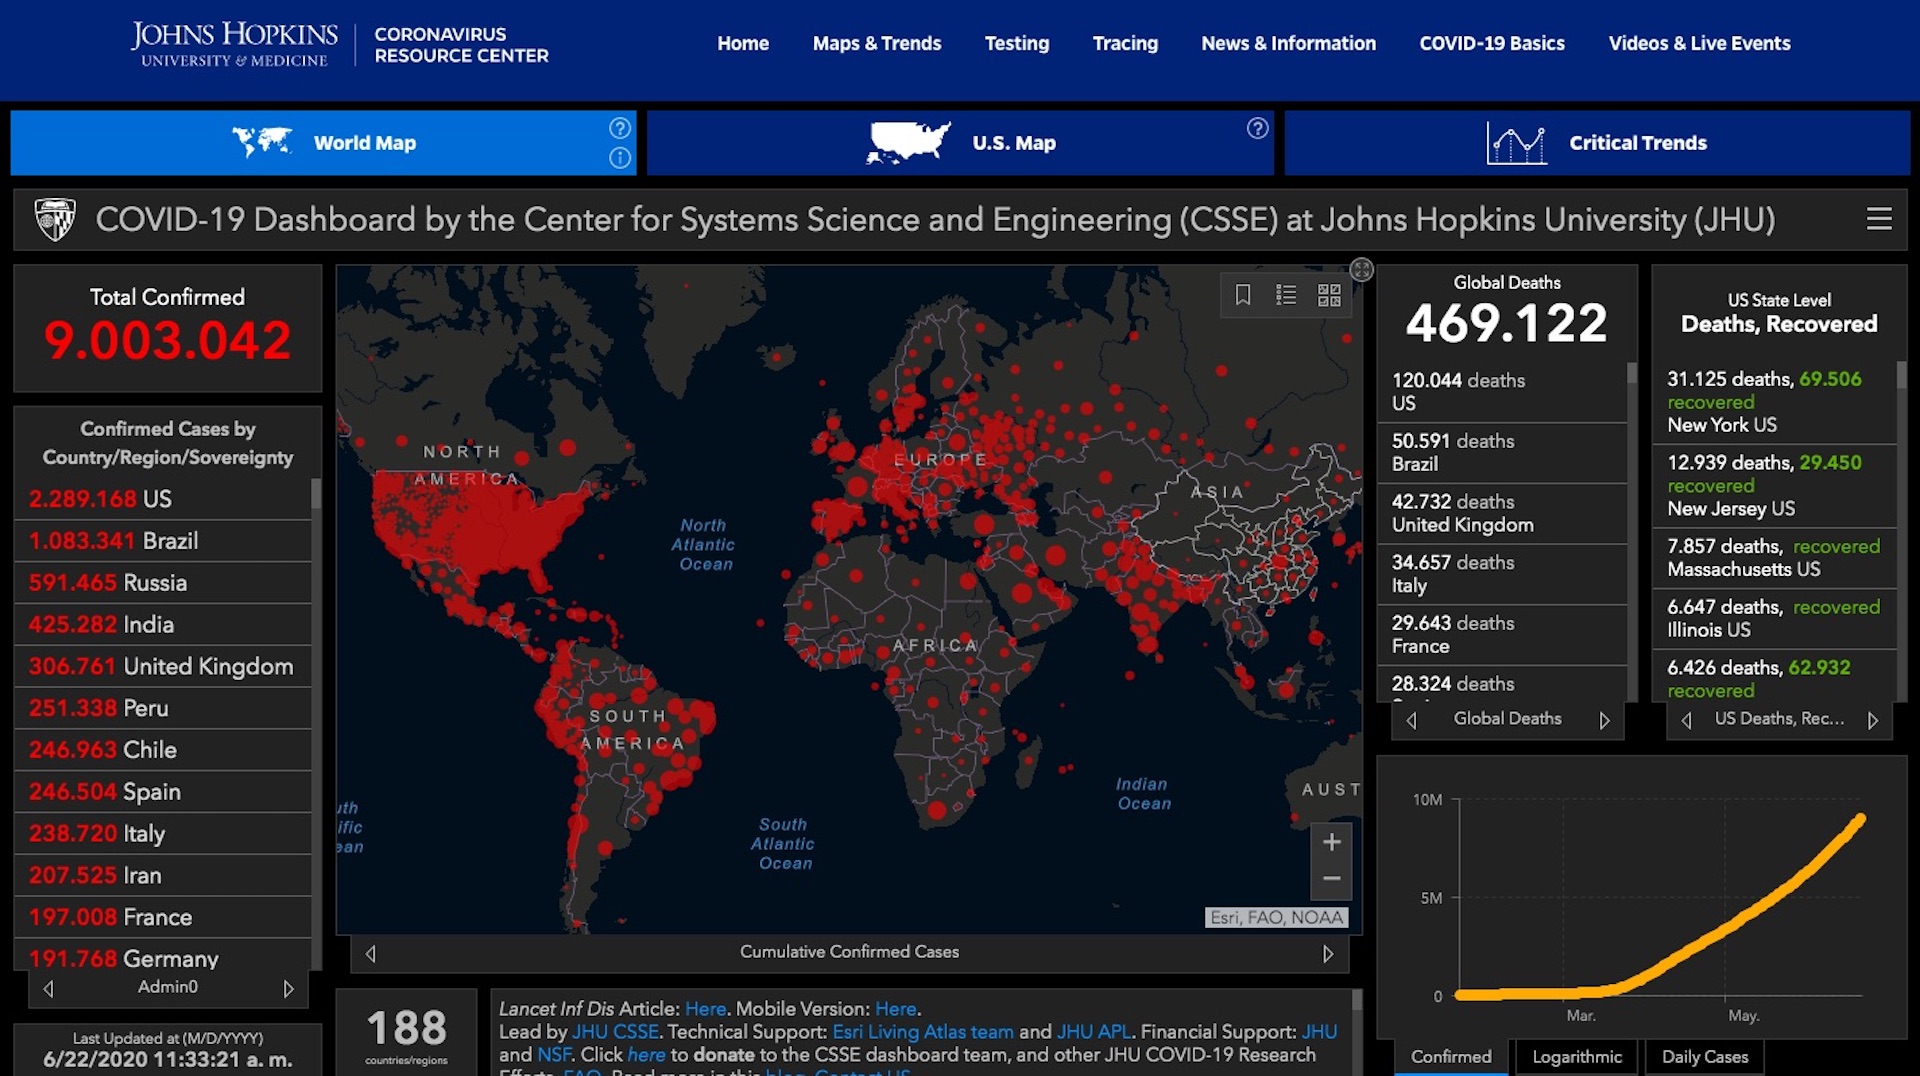Open the hamburger menu beside the dashboard title
The image size is (1920, 1076).
[x=1880, y=219]
